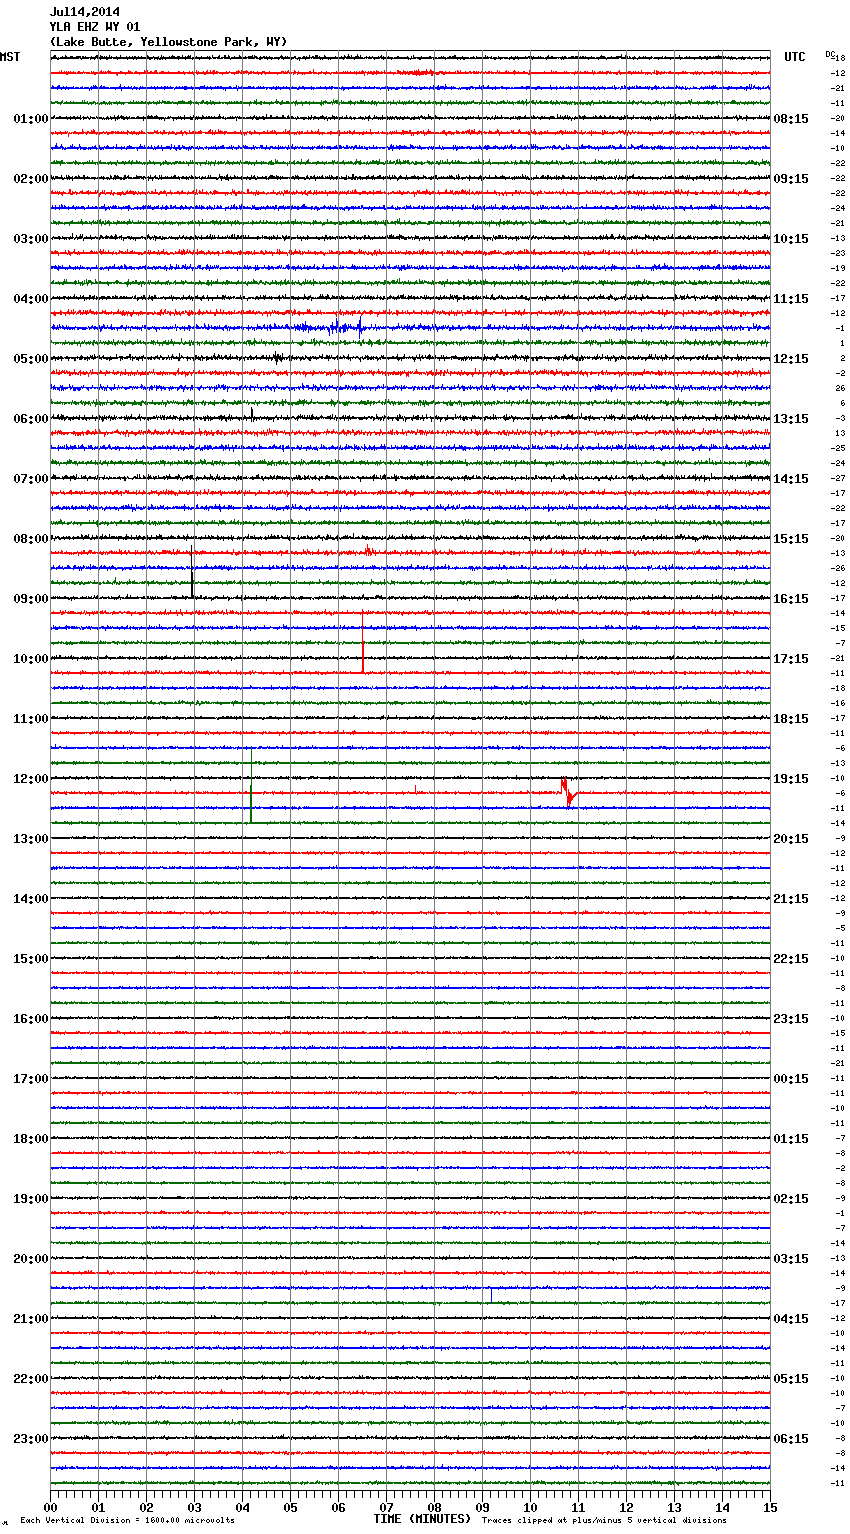Select the 01:00 MST time label
The image size is (850, 1534).
31,119
